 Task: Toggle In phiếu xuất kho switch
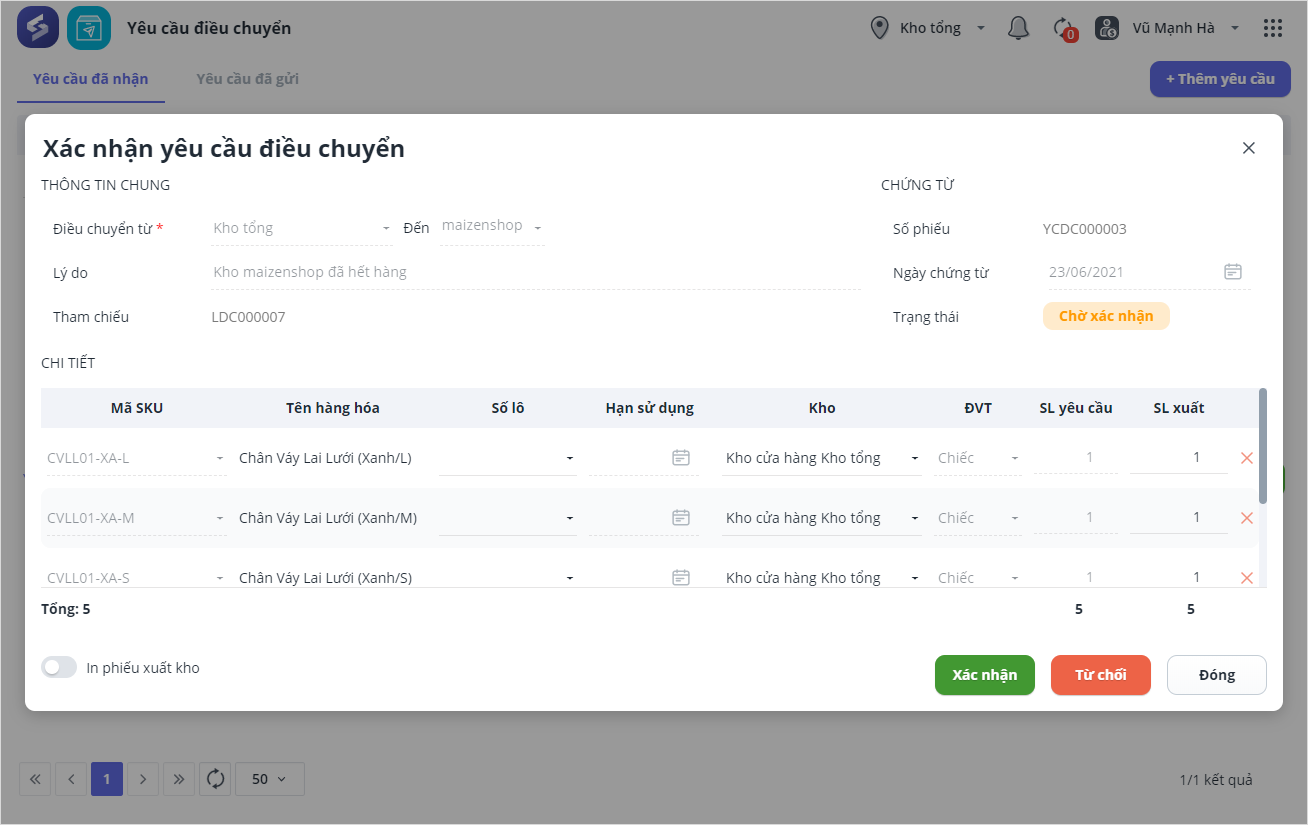click(59, 668)
